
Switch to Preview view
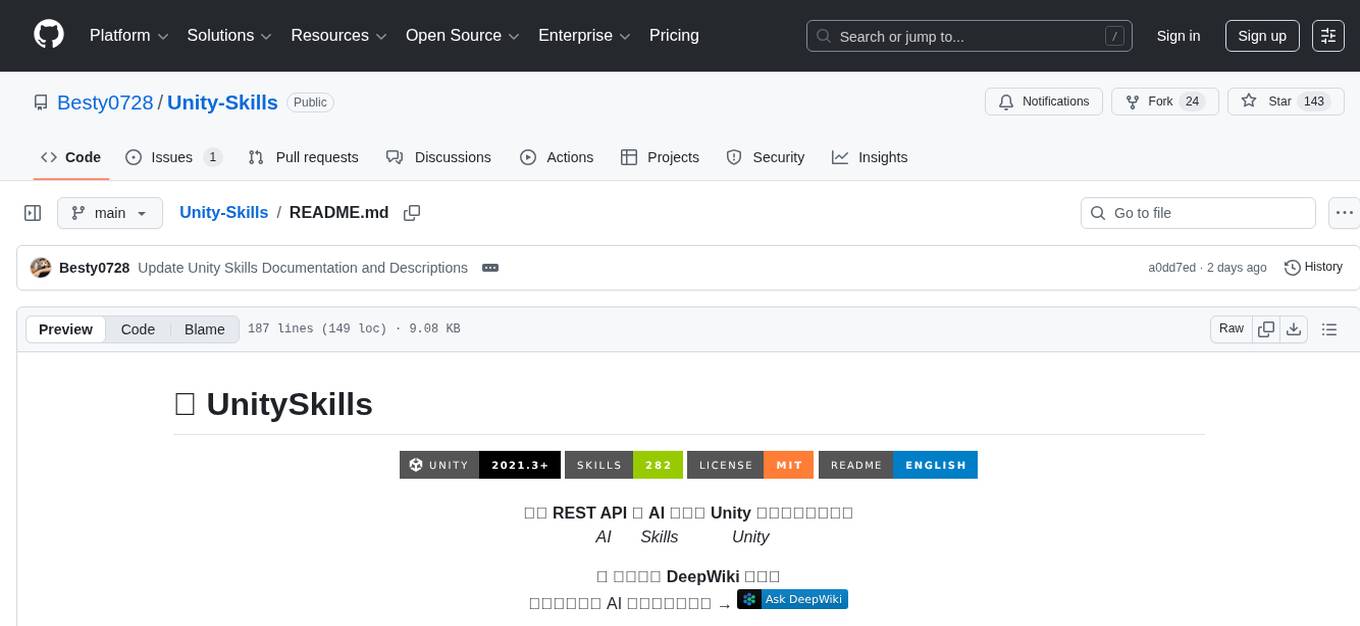click(x=66, y=329)
